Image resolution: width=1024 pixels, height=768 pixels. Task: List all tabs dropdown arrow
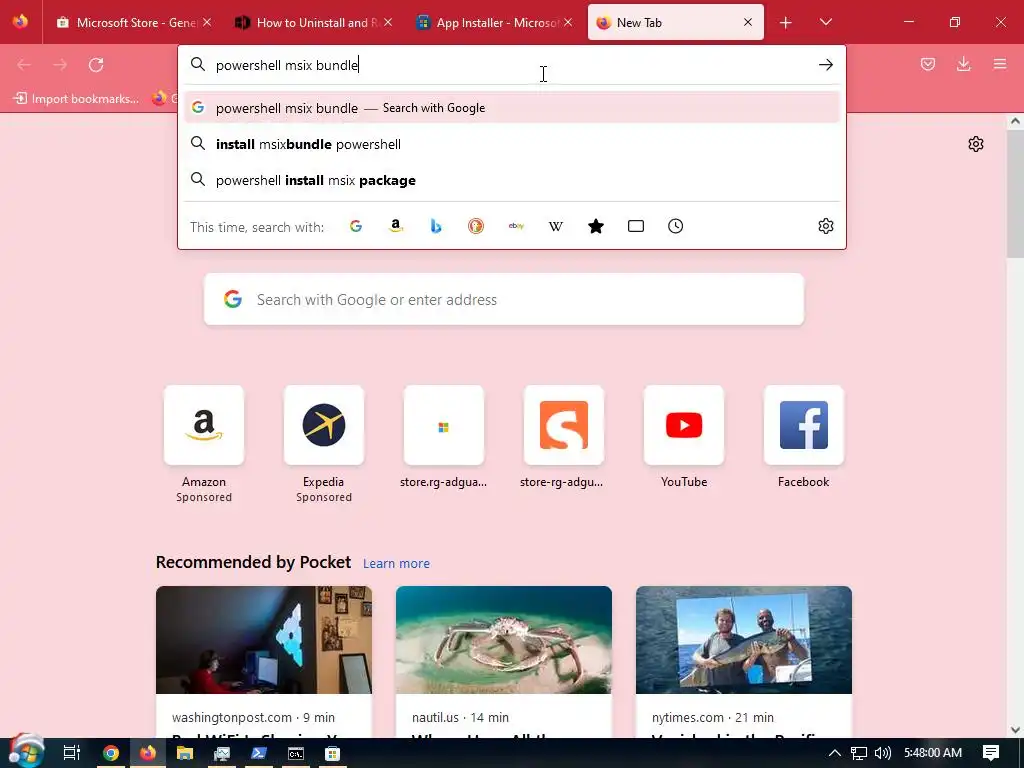(x=825, y=22)
